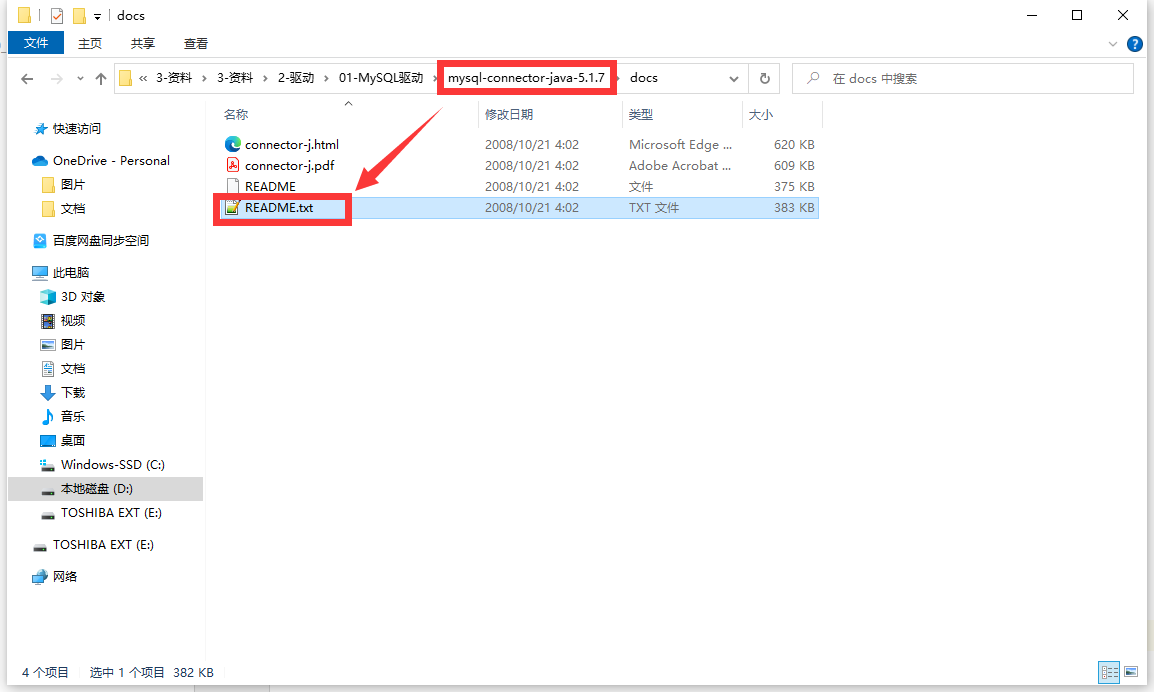
Task: Select the 01-MySQL驱动 breadcrumb segment
Action: pos(381,78)
